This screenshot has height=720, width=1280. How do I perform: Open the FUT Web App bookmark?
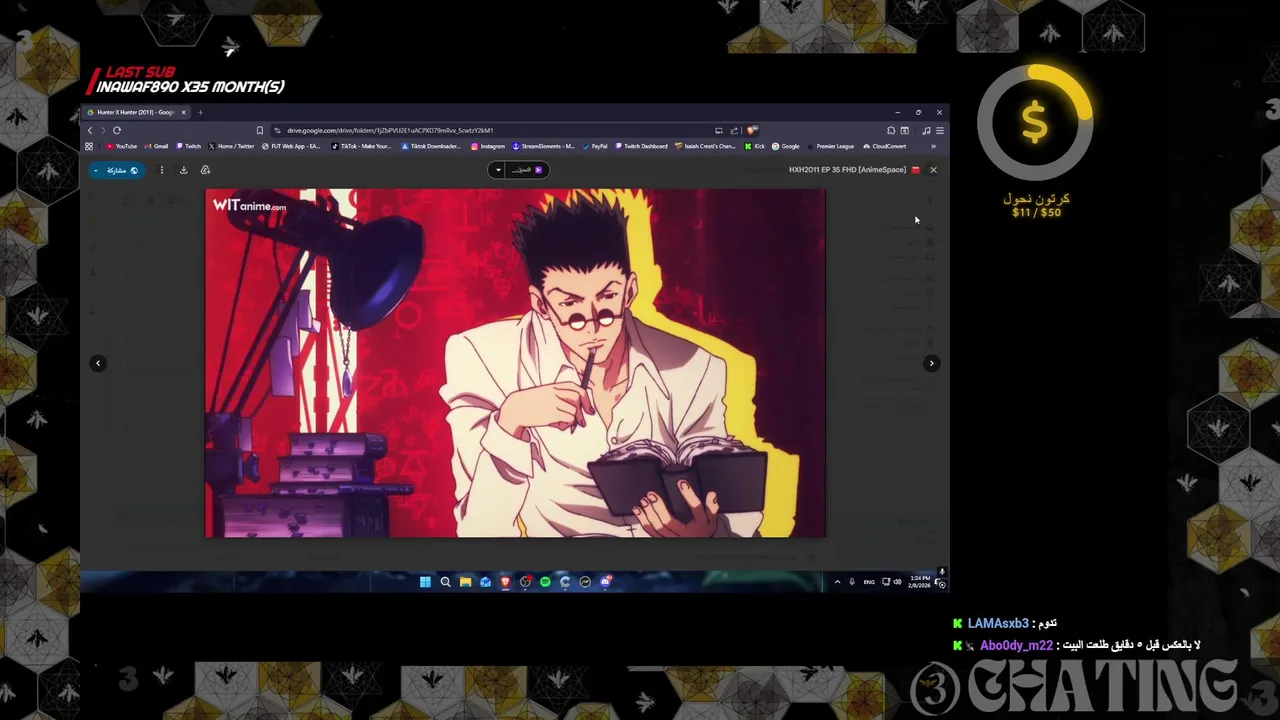(292, 146)
